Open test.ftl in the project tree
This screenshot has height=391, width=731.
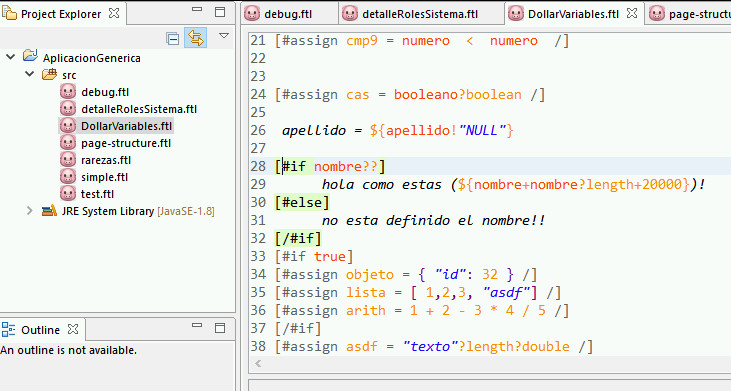97,194
